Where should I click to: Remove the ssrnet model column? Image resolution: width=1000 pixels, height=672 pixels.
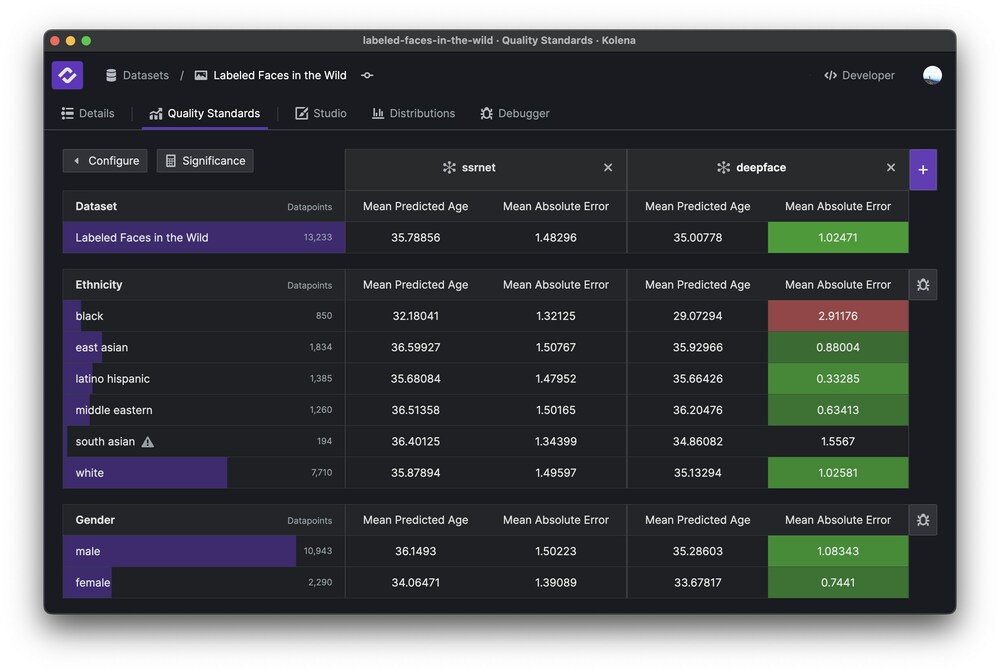pos(607,167)
